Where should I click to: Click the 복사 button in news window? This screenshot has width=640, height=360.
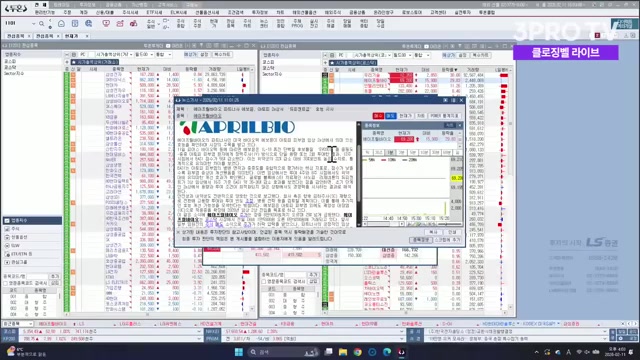click(433, 232)
